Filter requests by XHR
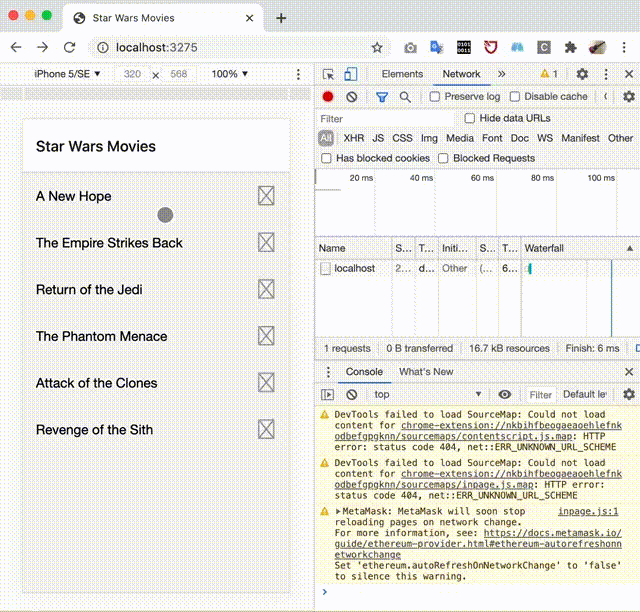 [x=353, y=138]
